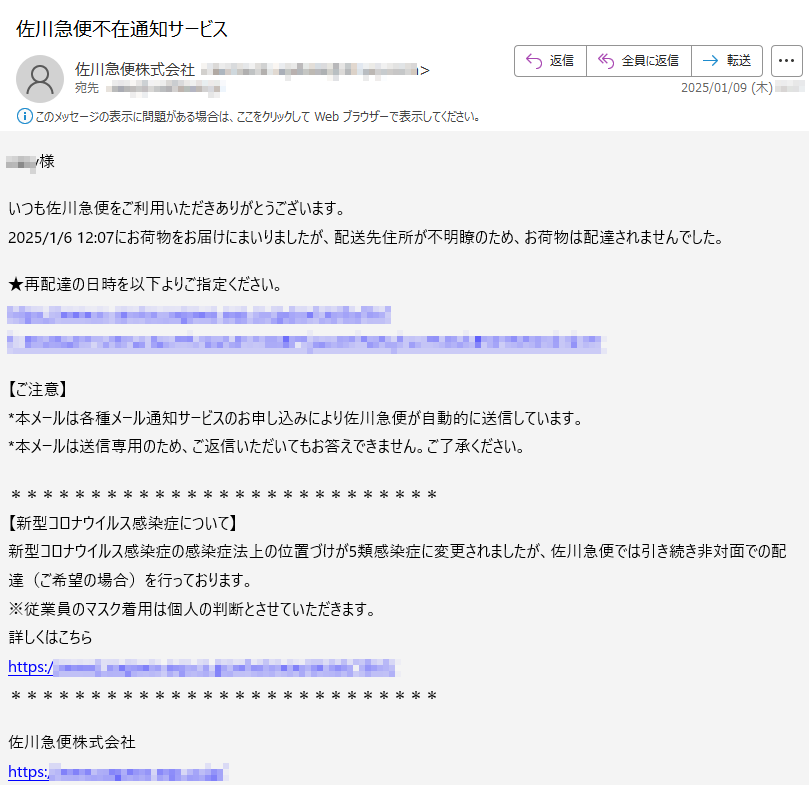Click the 転送 forward button

click(726, 61)
